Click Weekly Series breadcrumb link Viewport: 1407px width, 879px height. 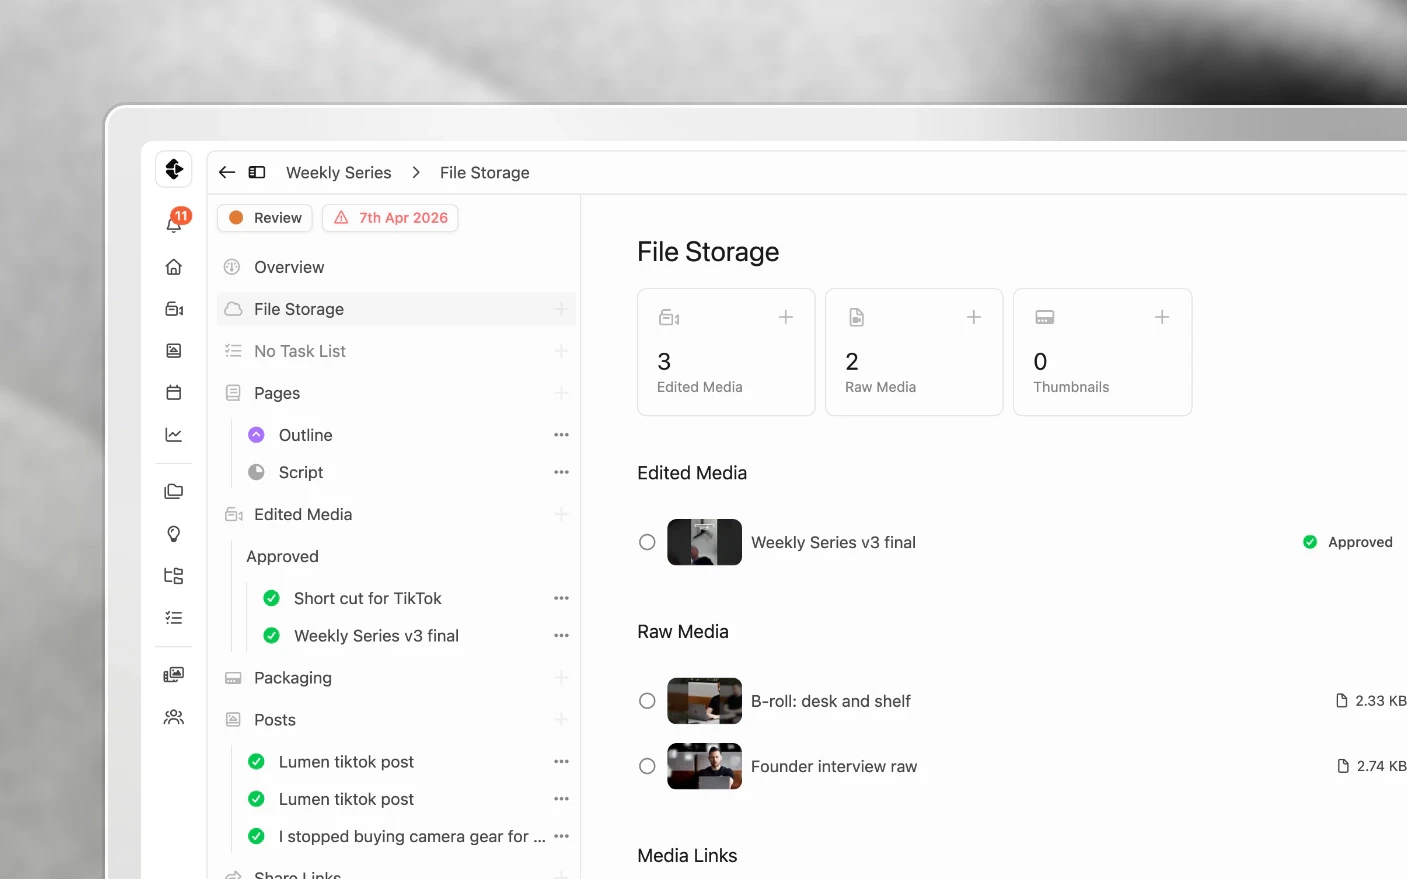[x=338, y=172]
